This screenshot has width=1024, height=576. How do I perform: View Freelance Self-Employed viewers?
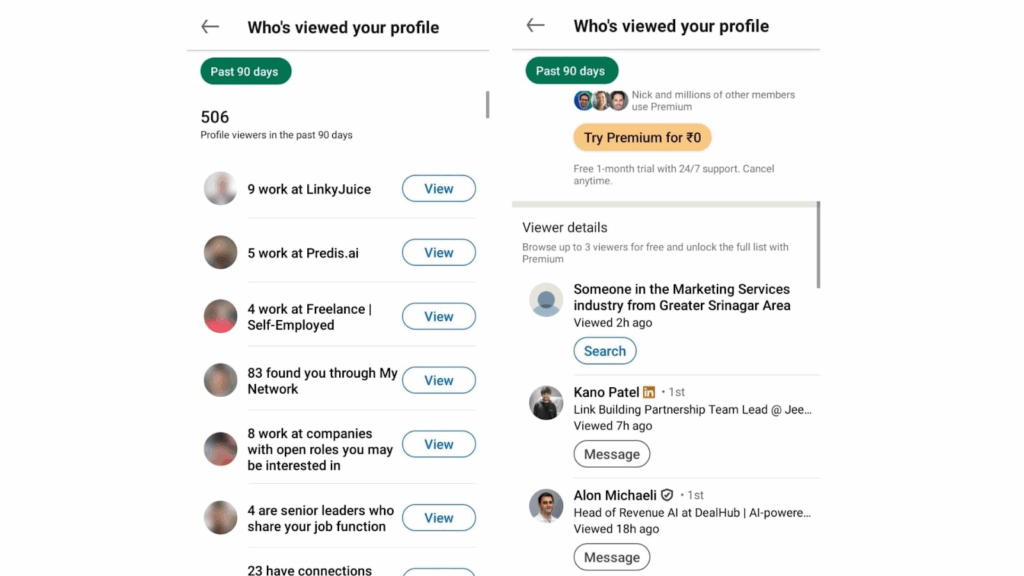[x=438, y=317]
